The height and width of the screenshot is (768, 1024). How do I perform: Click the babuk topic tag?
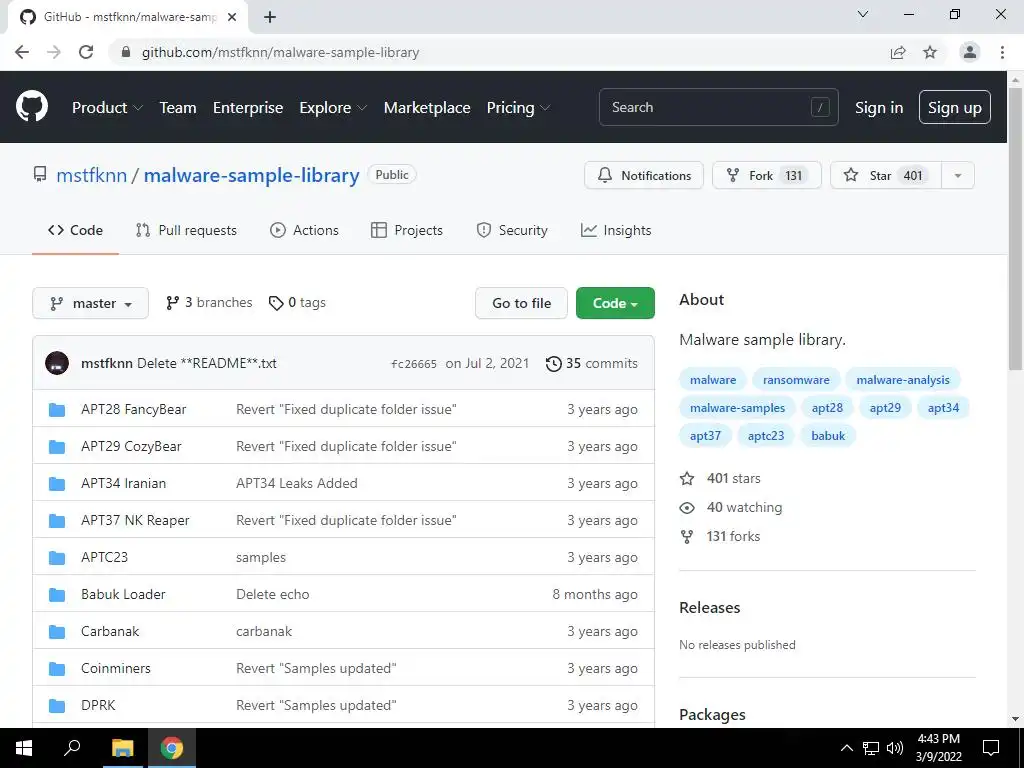[828, 436]
